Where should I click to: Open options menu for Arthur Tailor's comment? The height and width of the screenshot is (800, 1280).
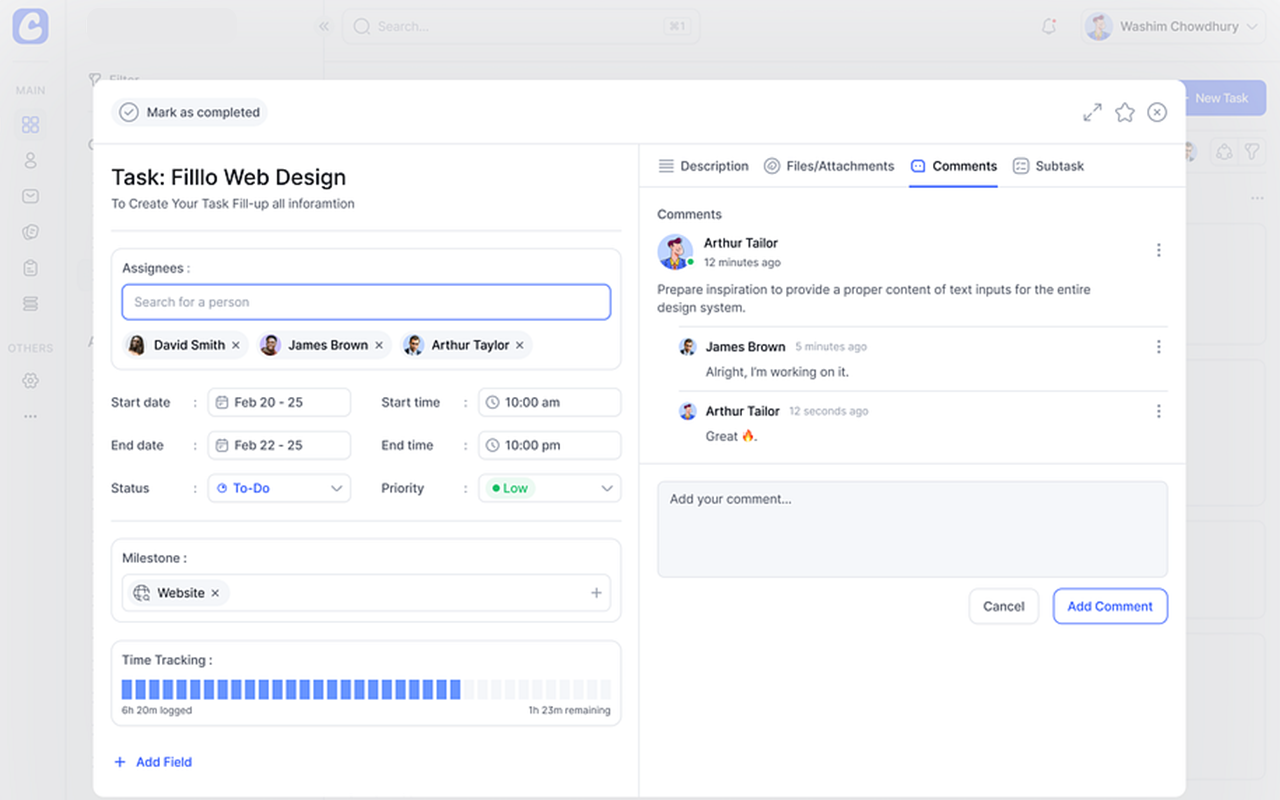pyautogui.click(x=1158, y=250)
